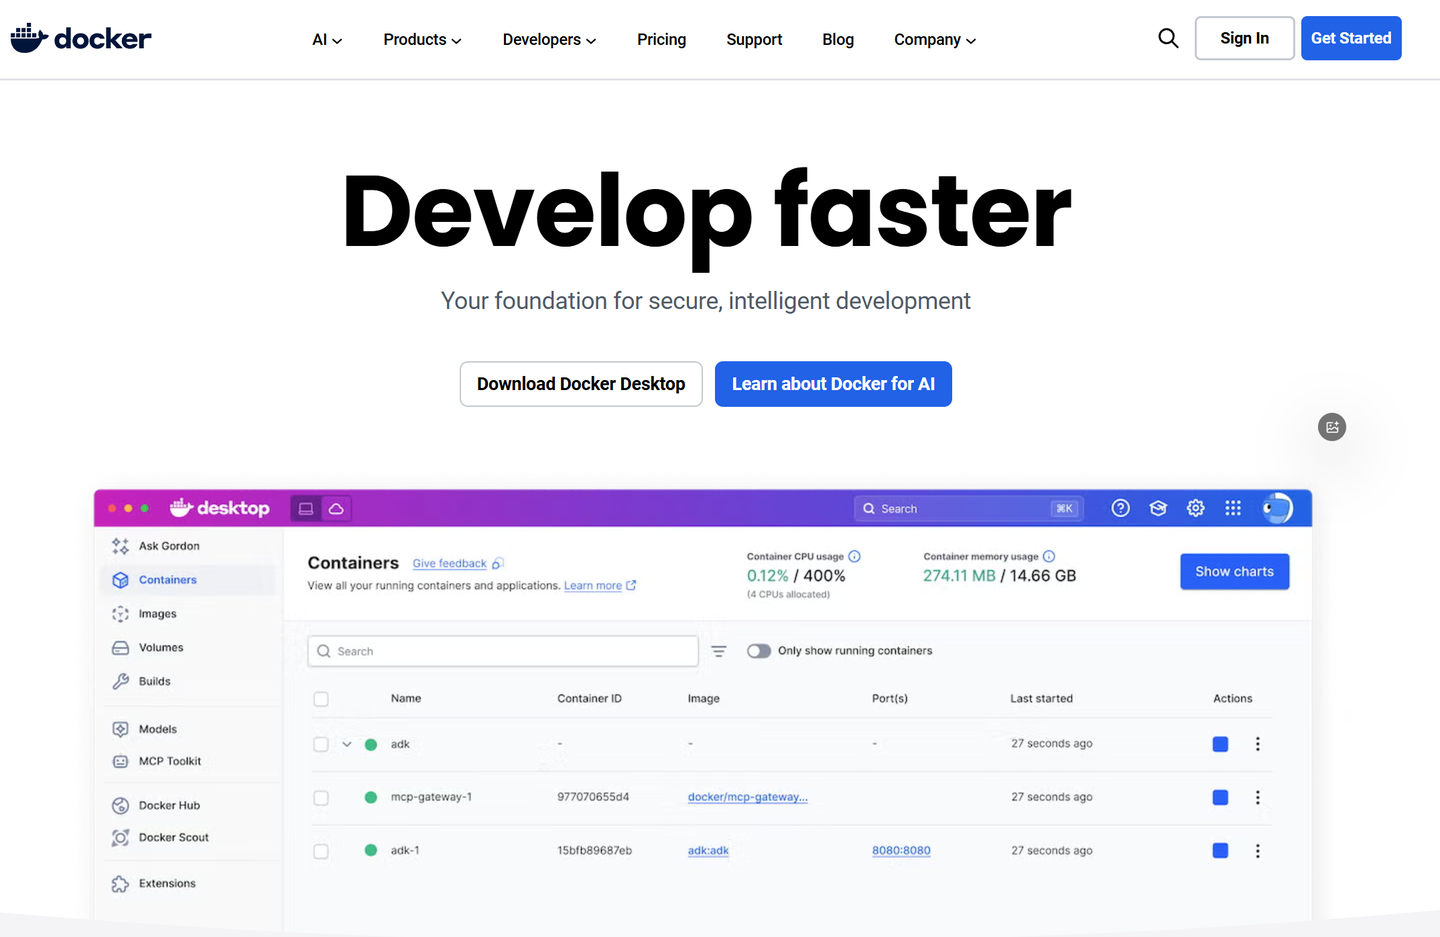Stop the adk-1 container
The image size is (1440, 937).
(1220, 850)
